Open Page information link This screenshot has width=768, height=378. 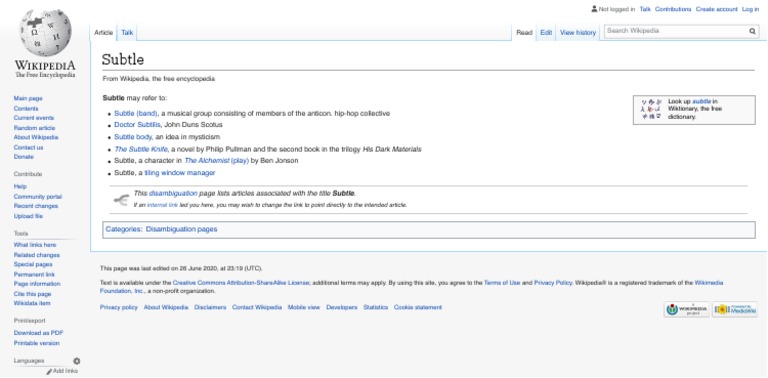(x=37, y=284)
